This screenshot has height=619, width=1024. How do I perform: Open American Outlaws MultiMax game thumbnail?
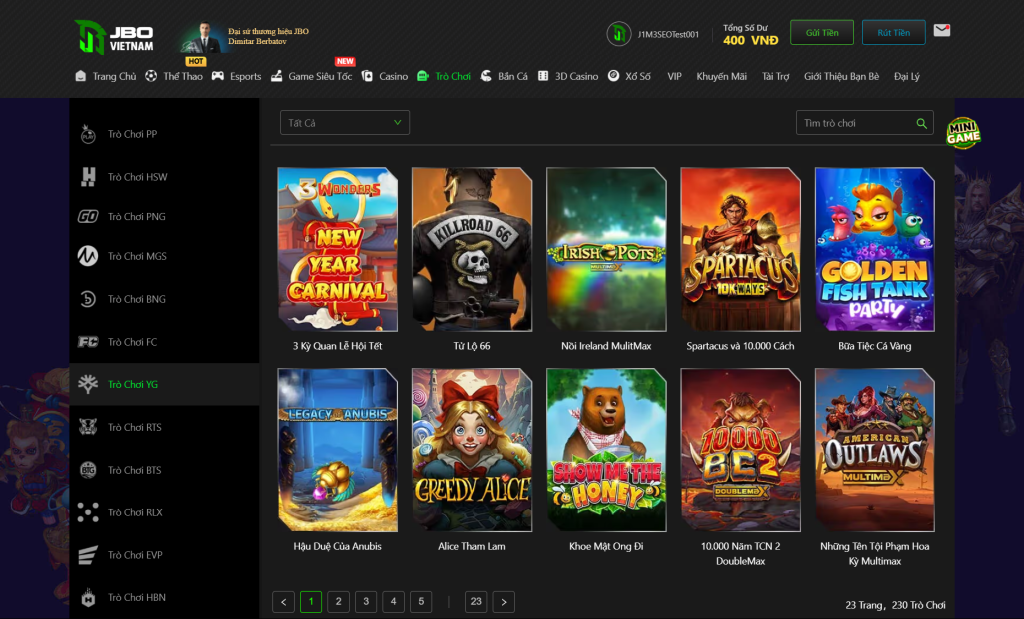tap(874, 450)
